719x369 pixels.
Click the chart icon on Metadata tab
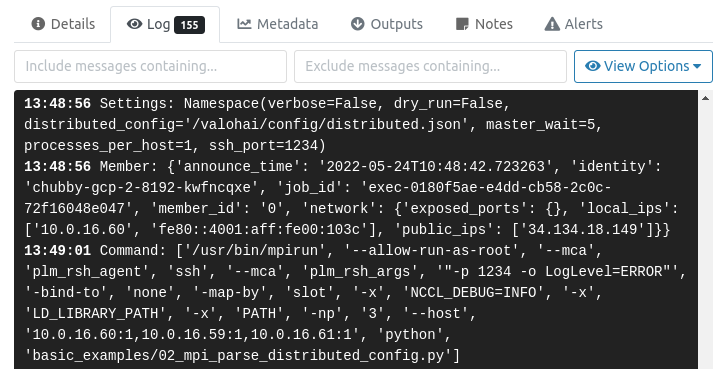tap(244, 24)
